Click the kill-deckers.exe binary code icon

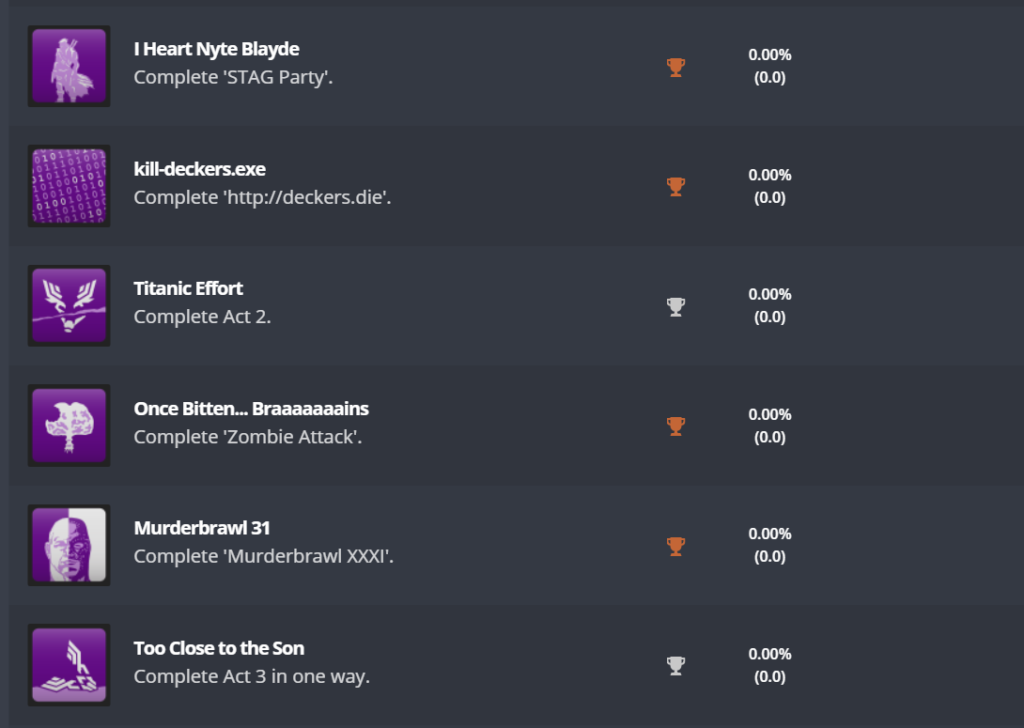point(69,186)
